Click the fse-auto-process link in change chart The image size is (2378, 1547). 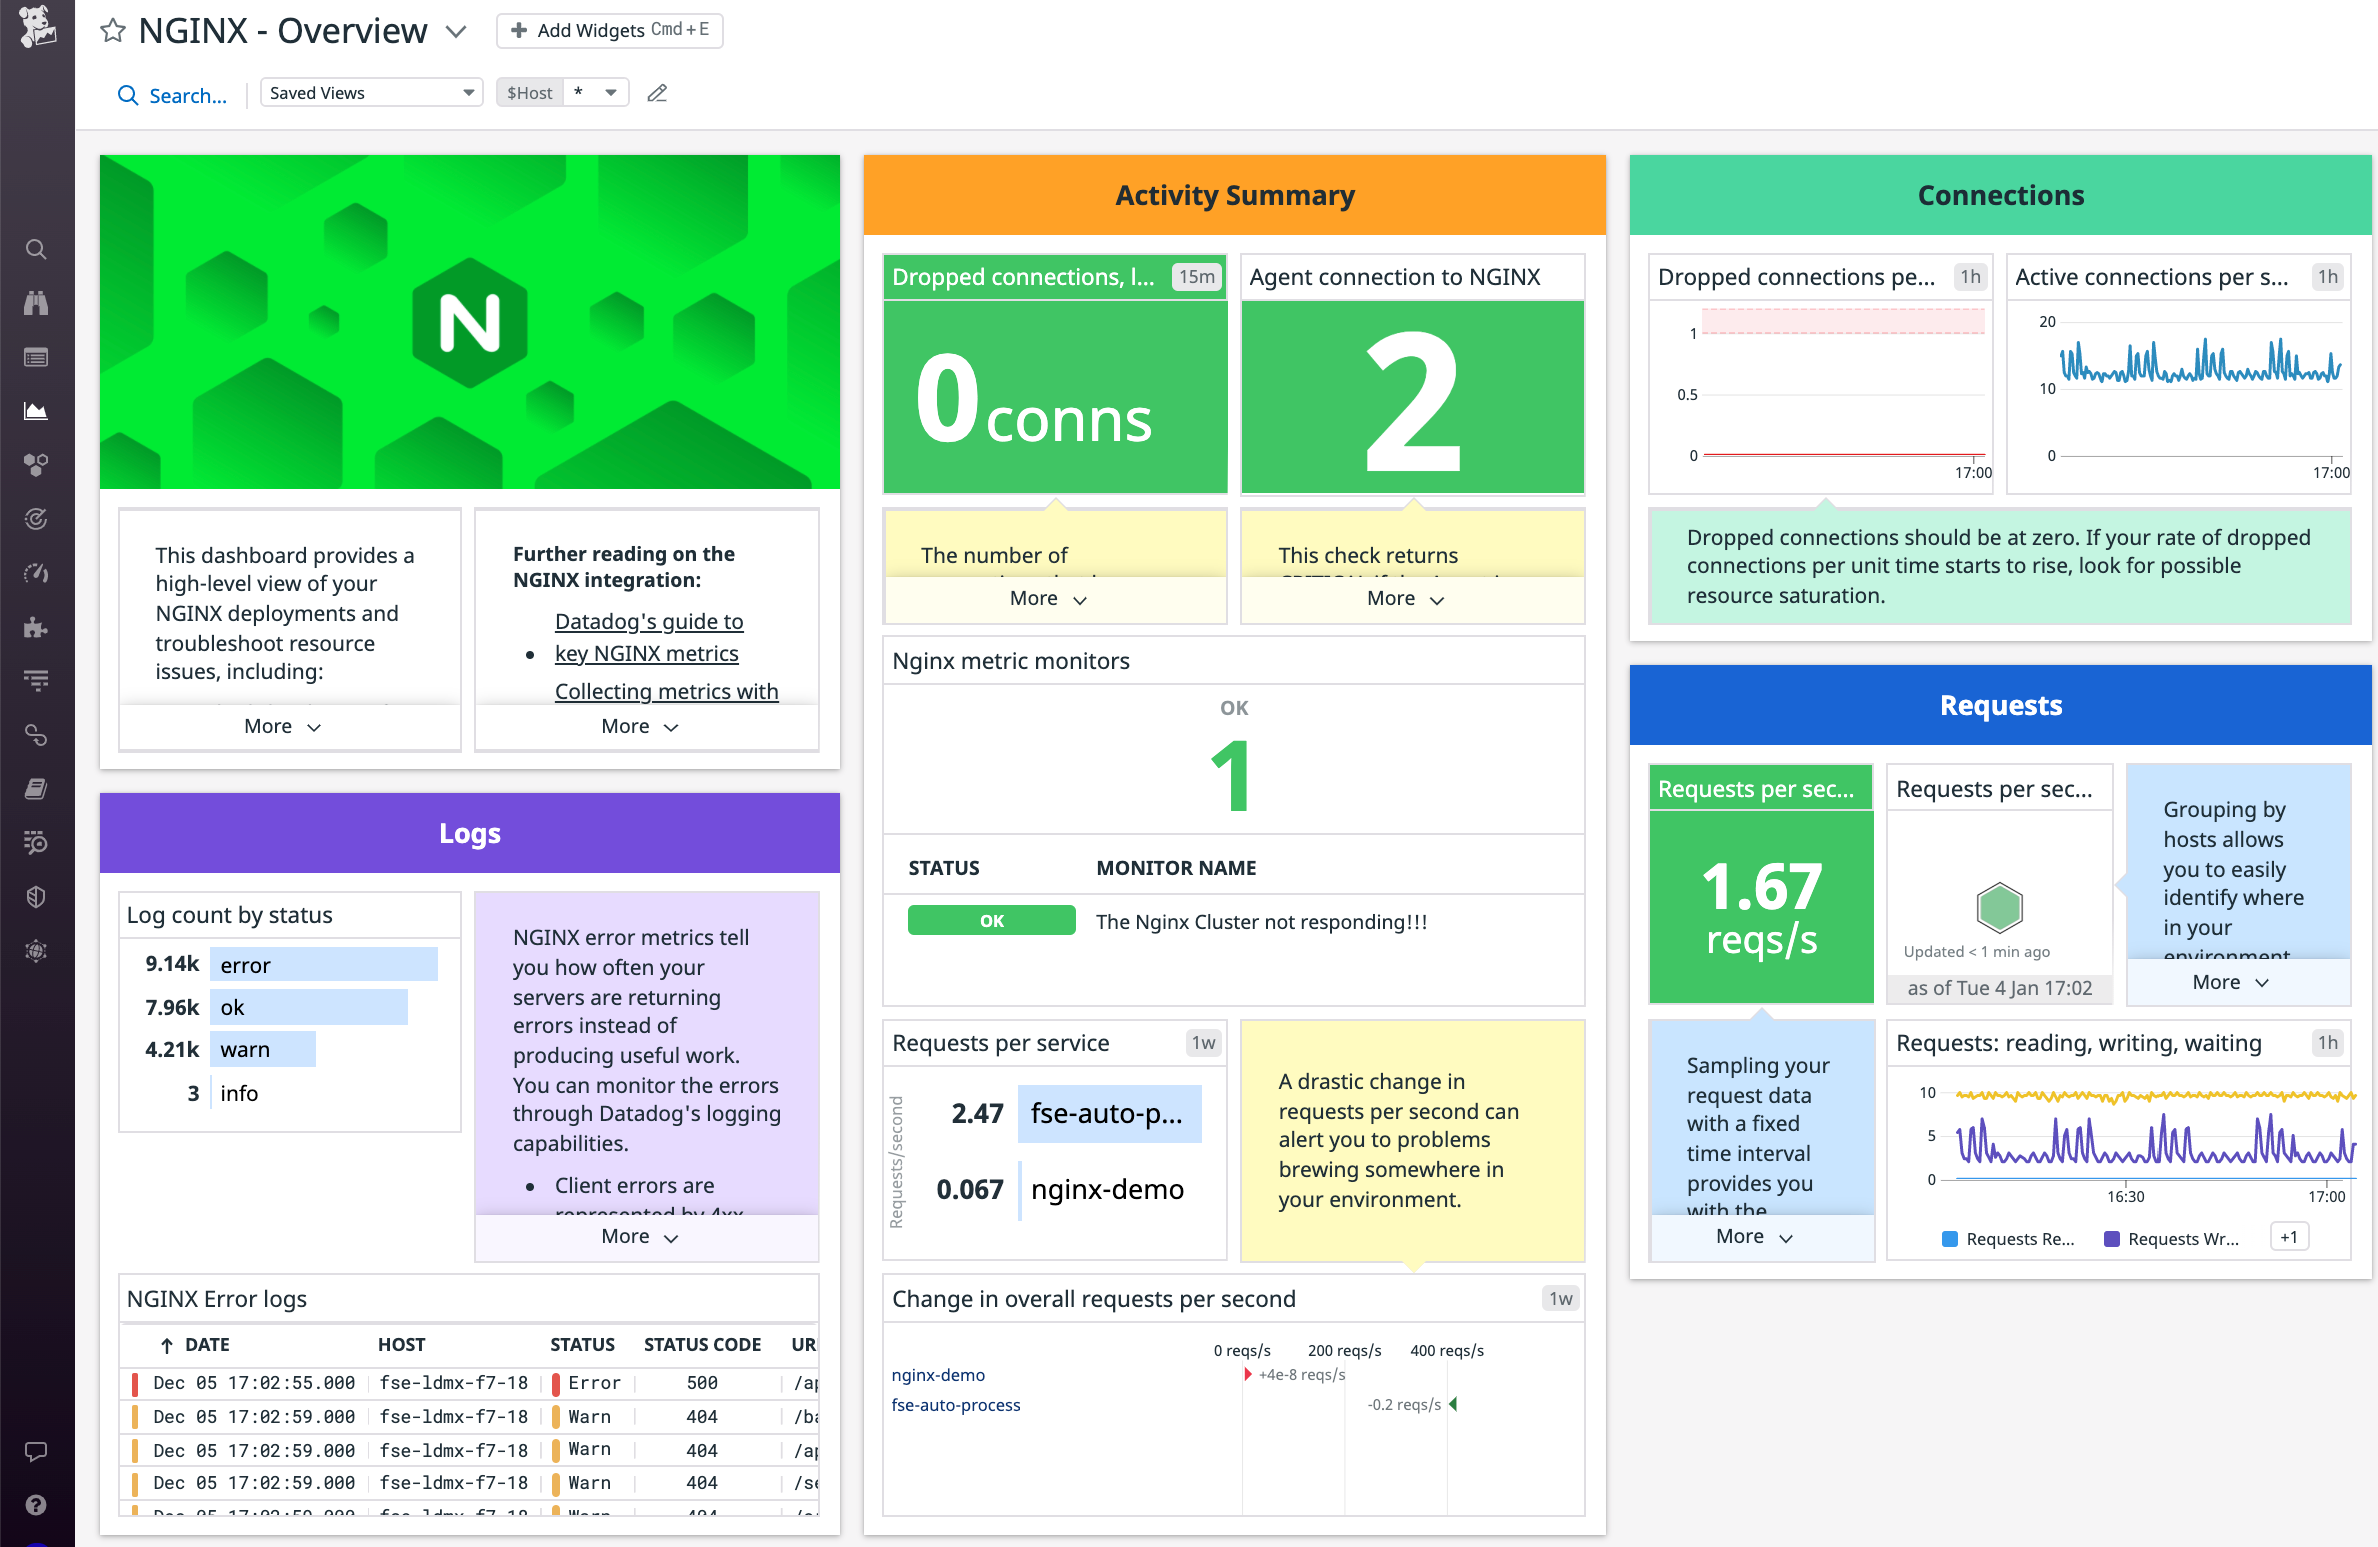pyautogui.click(x=956, y=1405)
